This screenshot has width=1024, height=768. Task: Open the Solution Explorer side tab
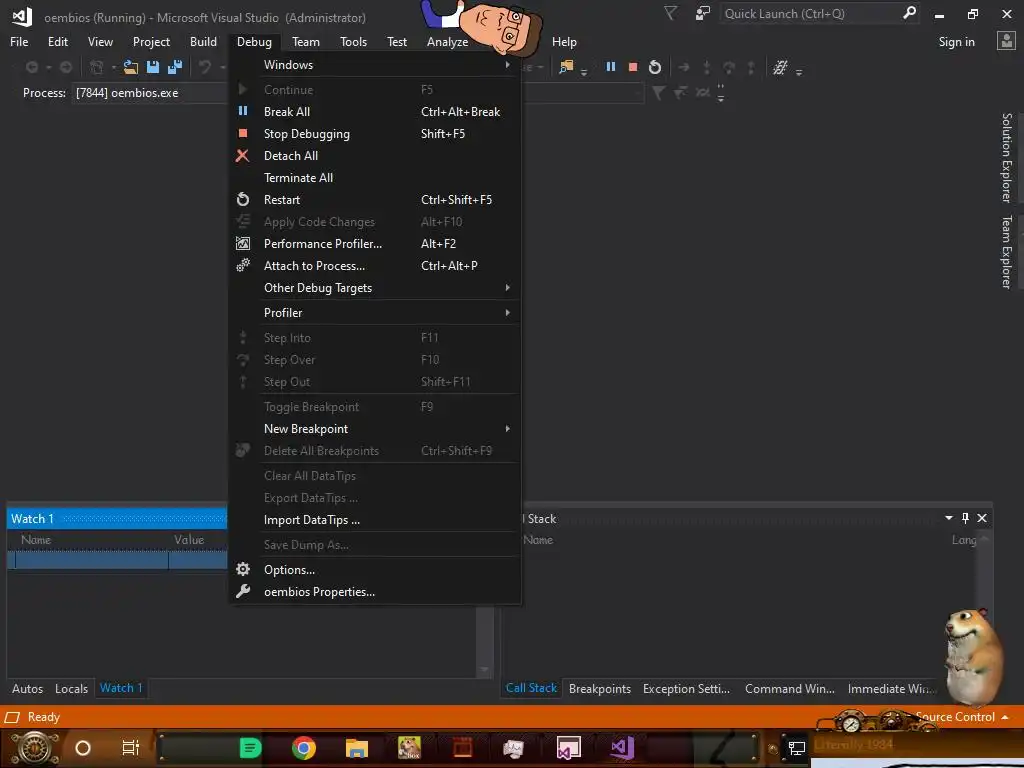pyautogui.click(x=1006, y=157)
